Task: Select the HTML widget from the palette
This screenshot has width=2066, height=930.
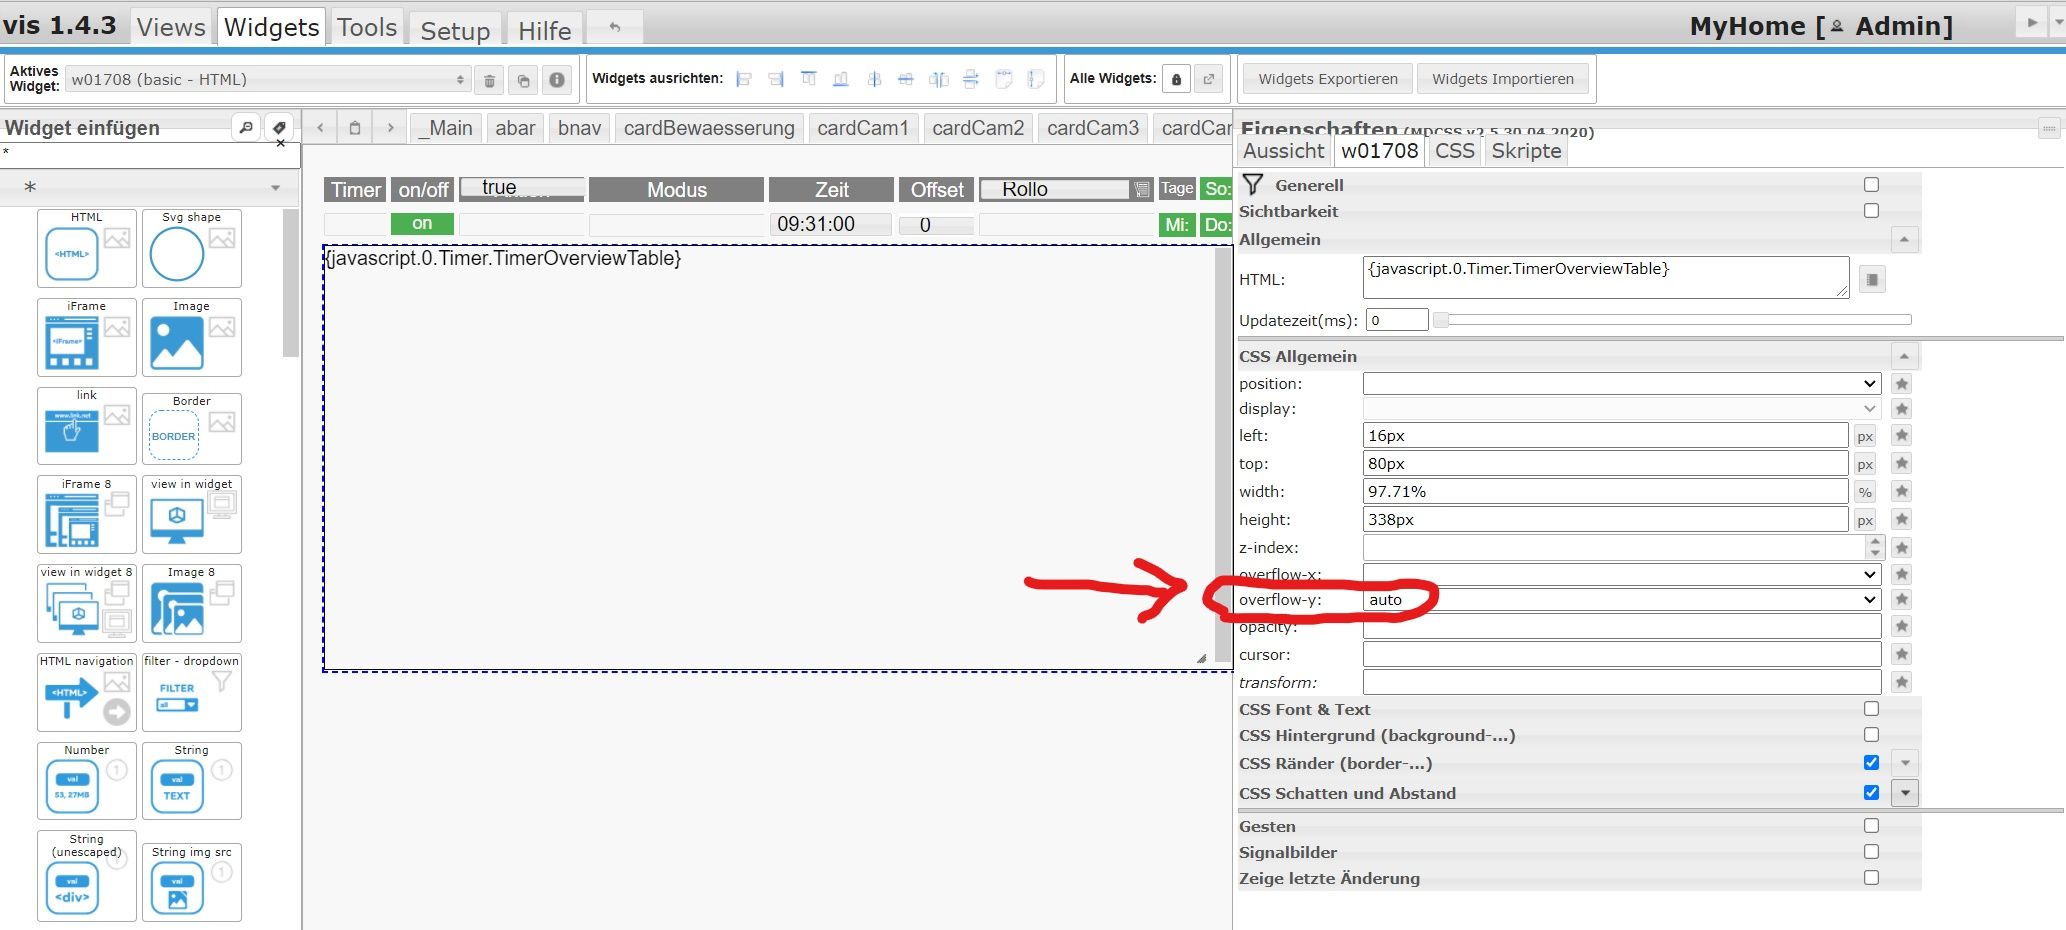Action: pos(87,248)
